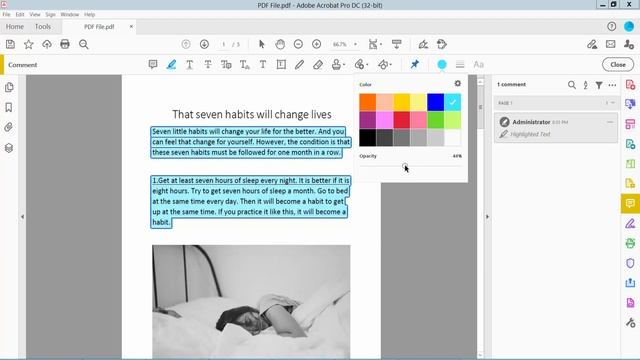Image resolution: width=640 pixels, height=360 pixels.
Task: Open the Layers navigation panel
Action: [9, 147]
